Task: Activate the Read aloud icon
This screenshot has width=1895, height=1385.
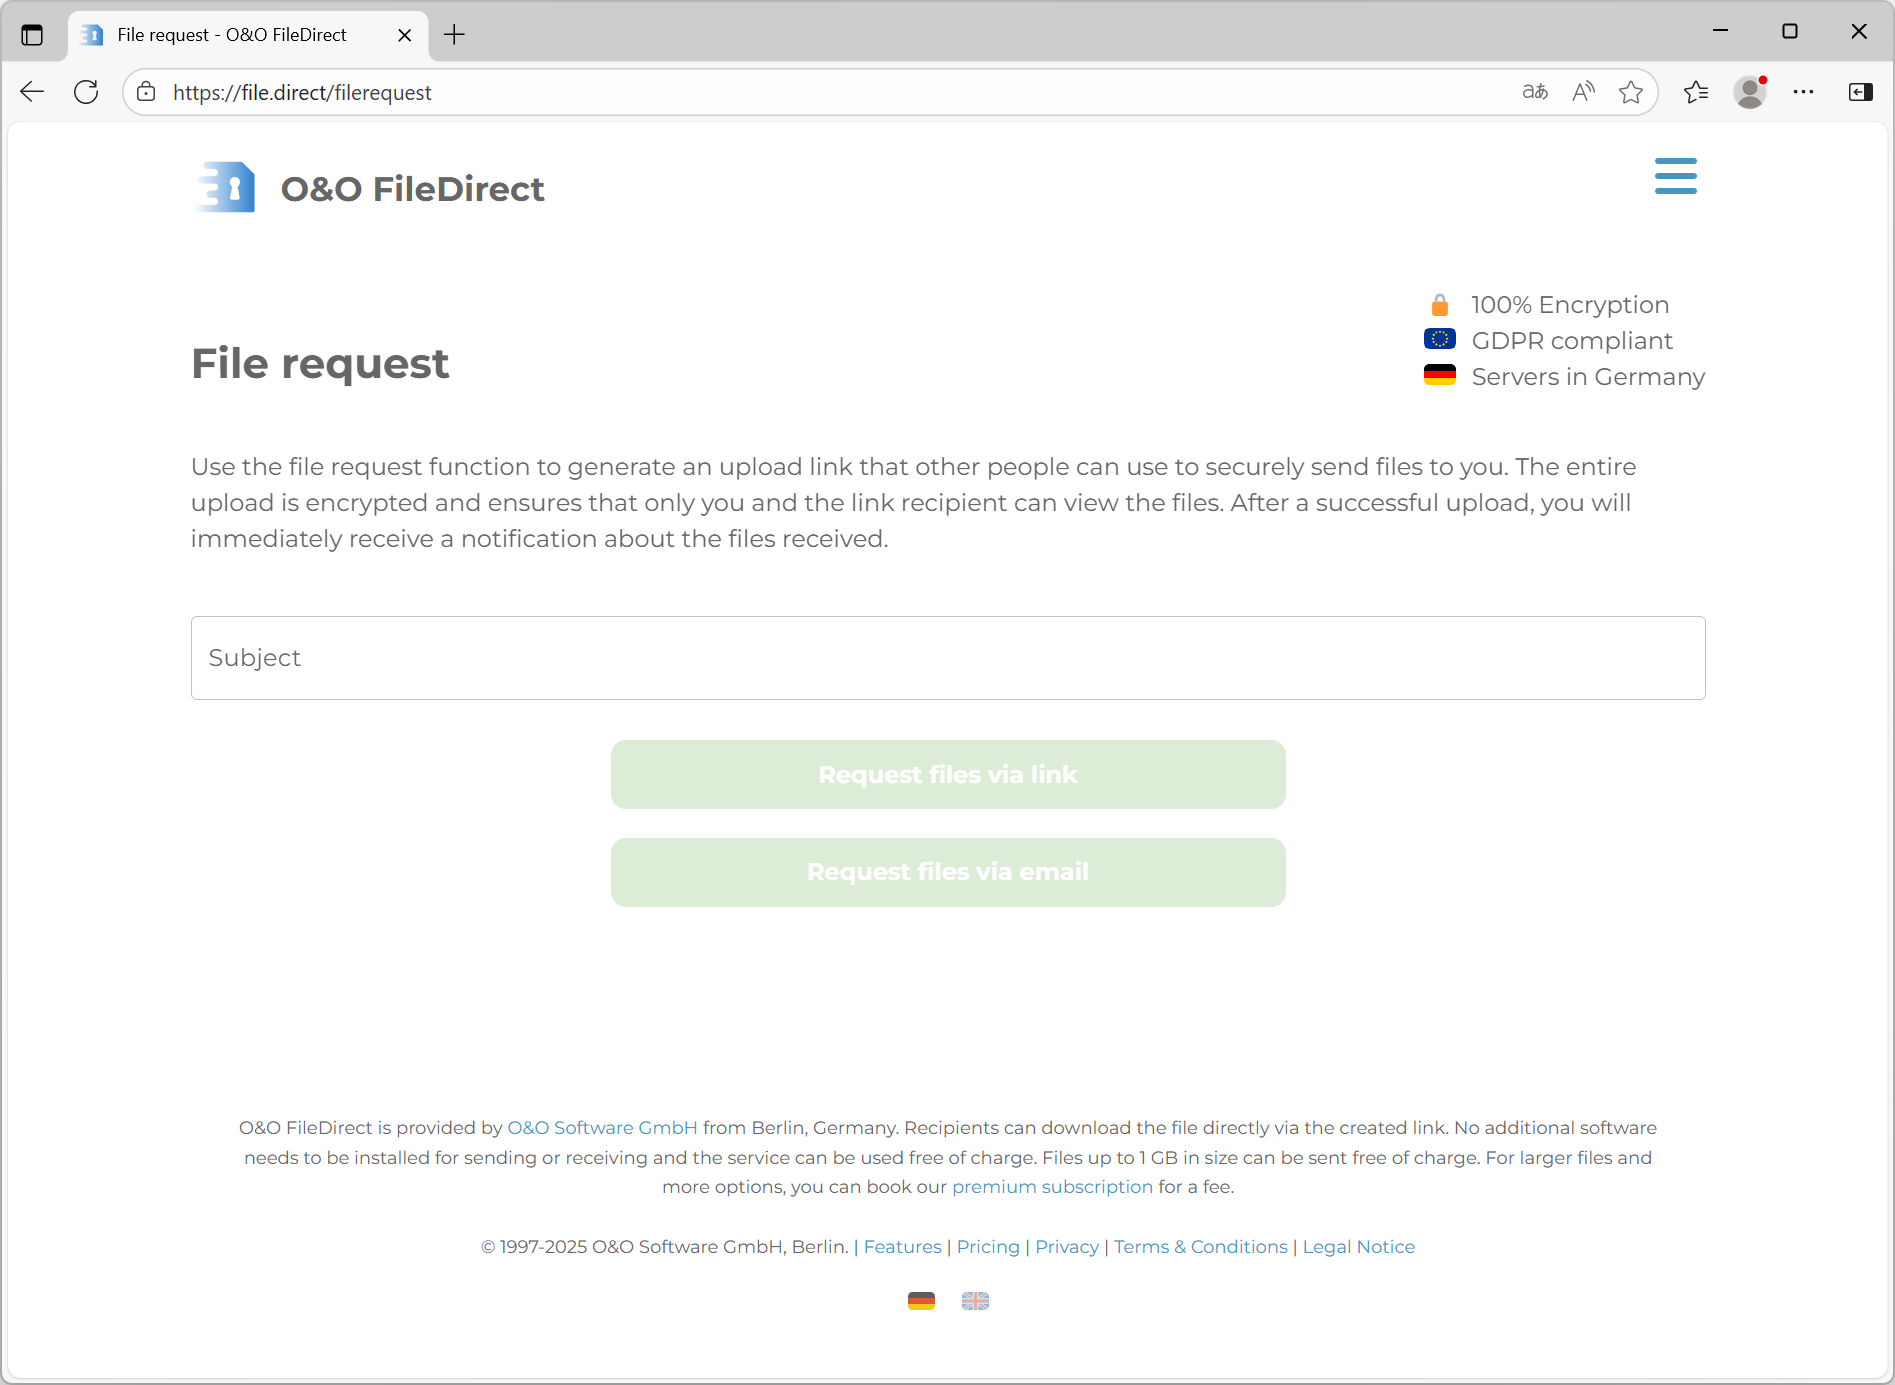Action: pos(1583,92)
